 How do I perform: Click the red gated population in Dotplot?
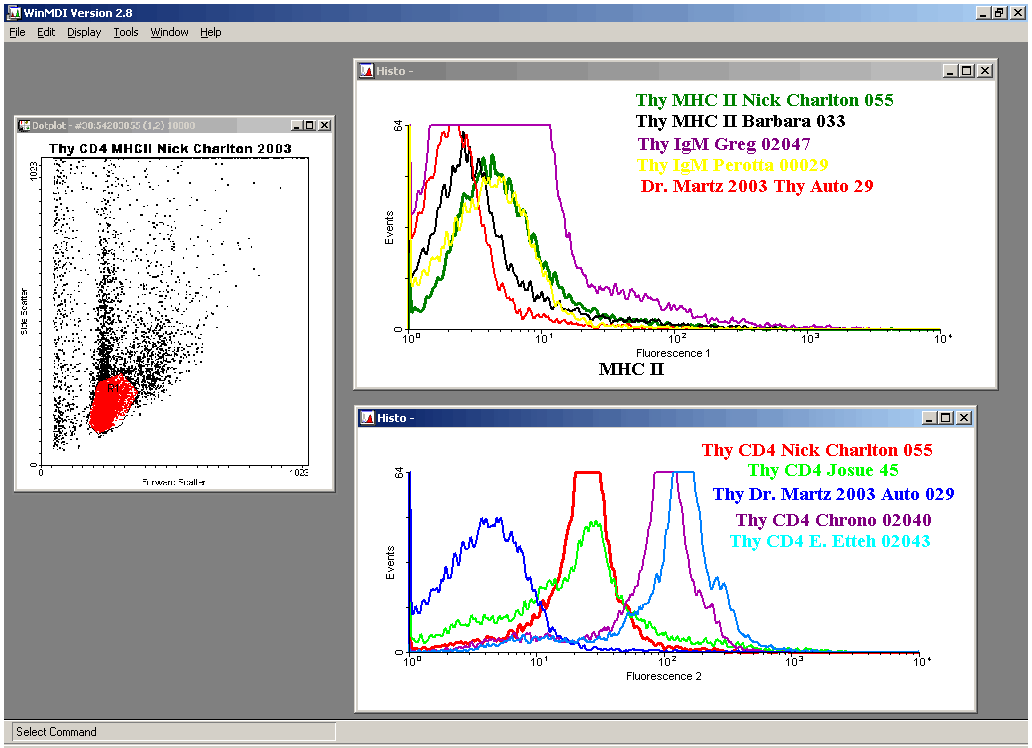pos(111,405)
